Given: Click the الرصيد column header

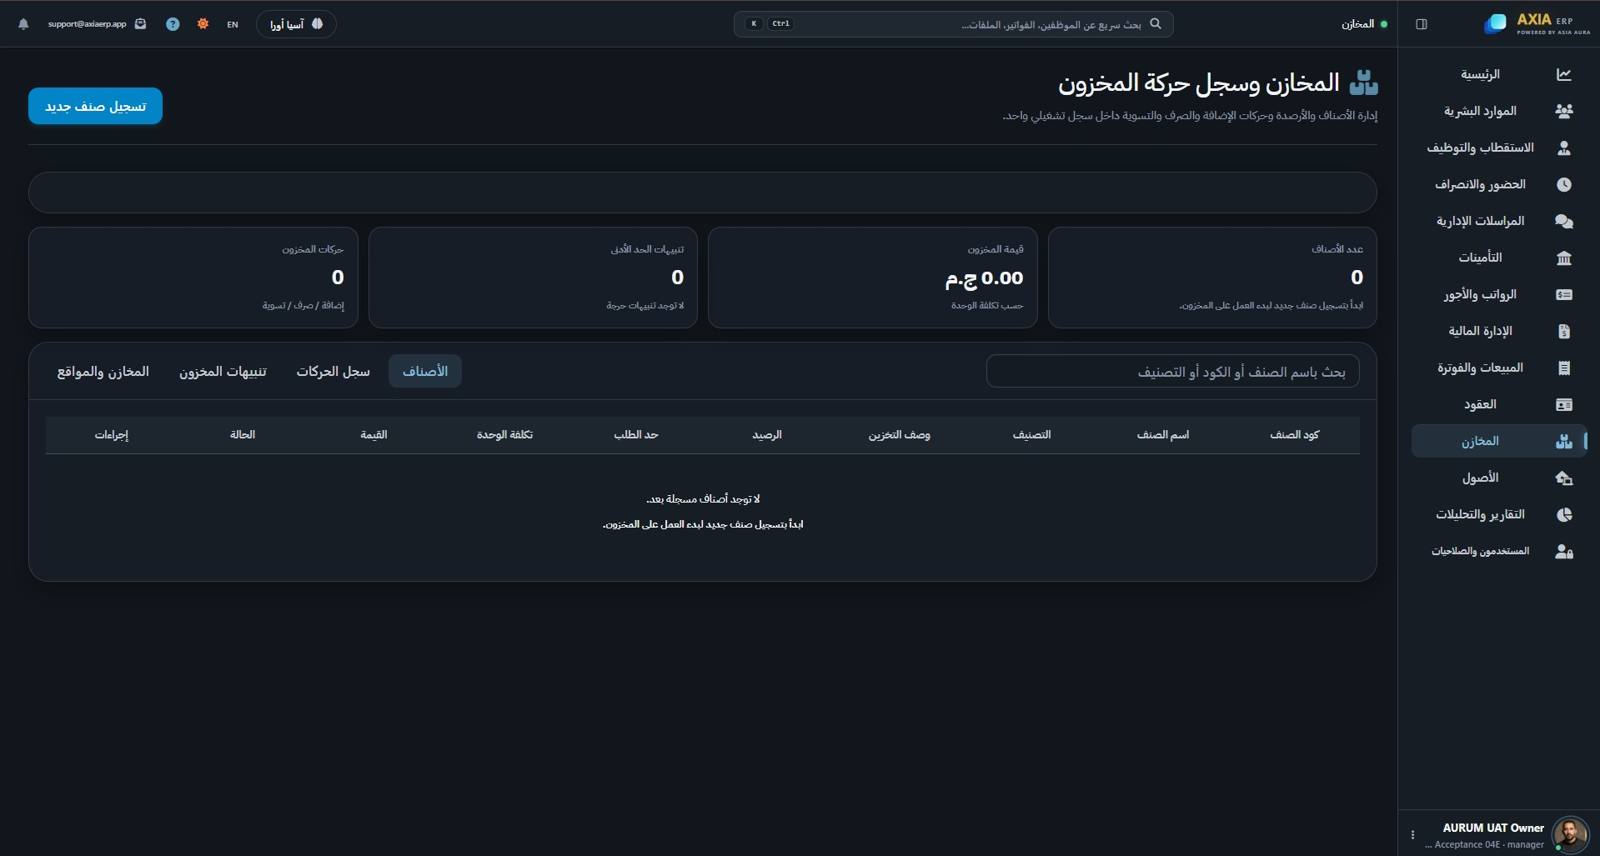Looking at the screenshot, I should pyautogui.click(x=767, y=435).
